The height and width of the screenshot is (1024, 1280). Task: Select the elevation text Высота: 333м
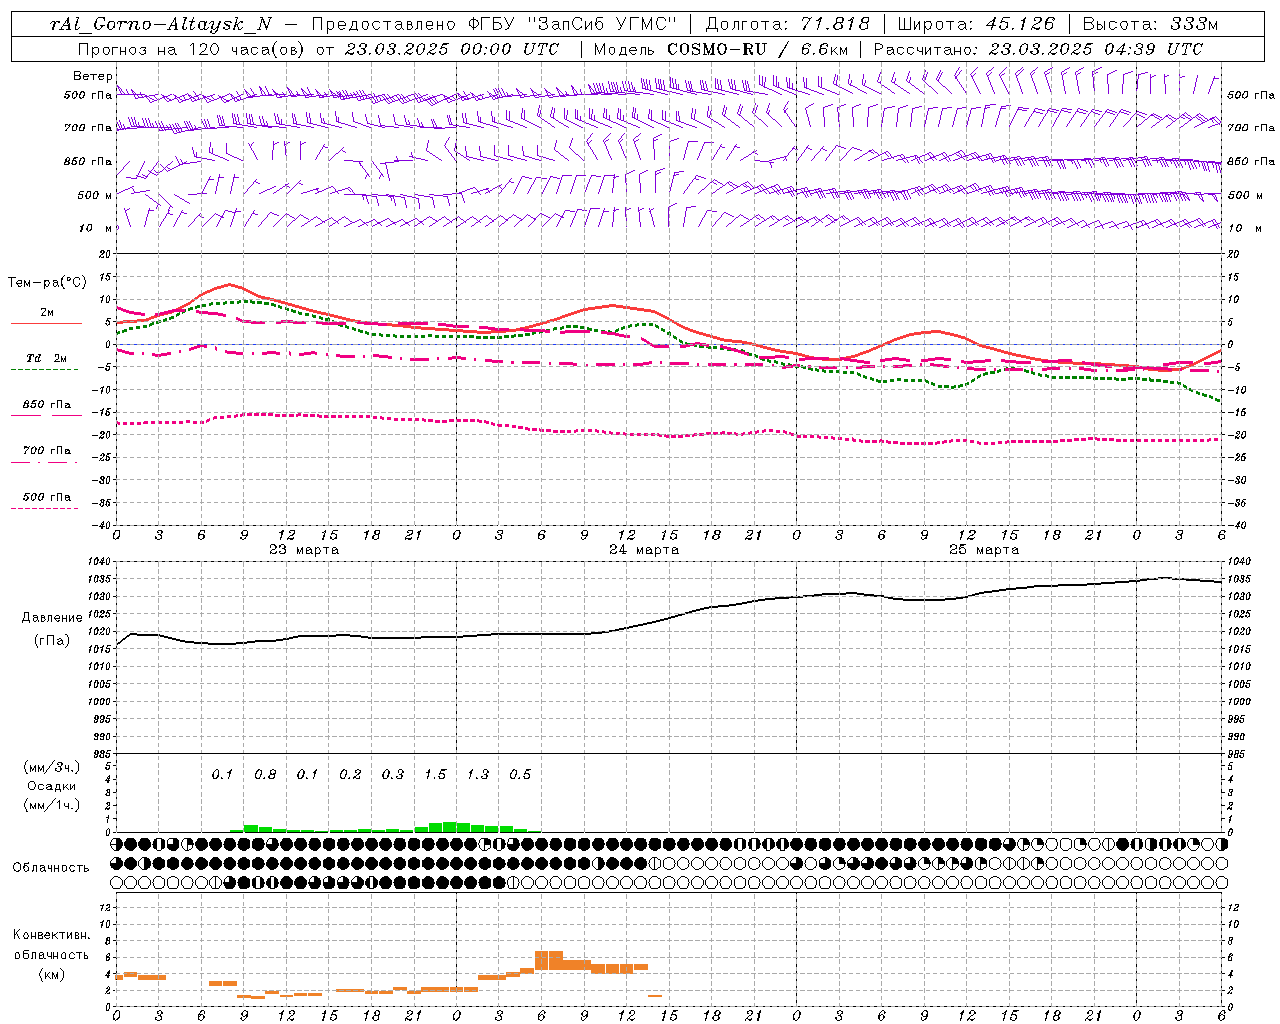point(1151,25)
